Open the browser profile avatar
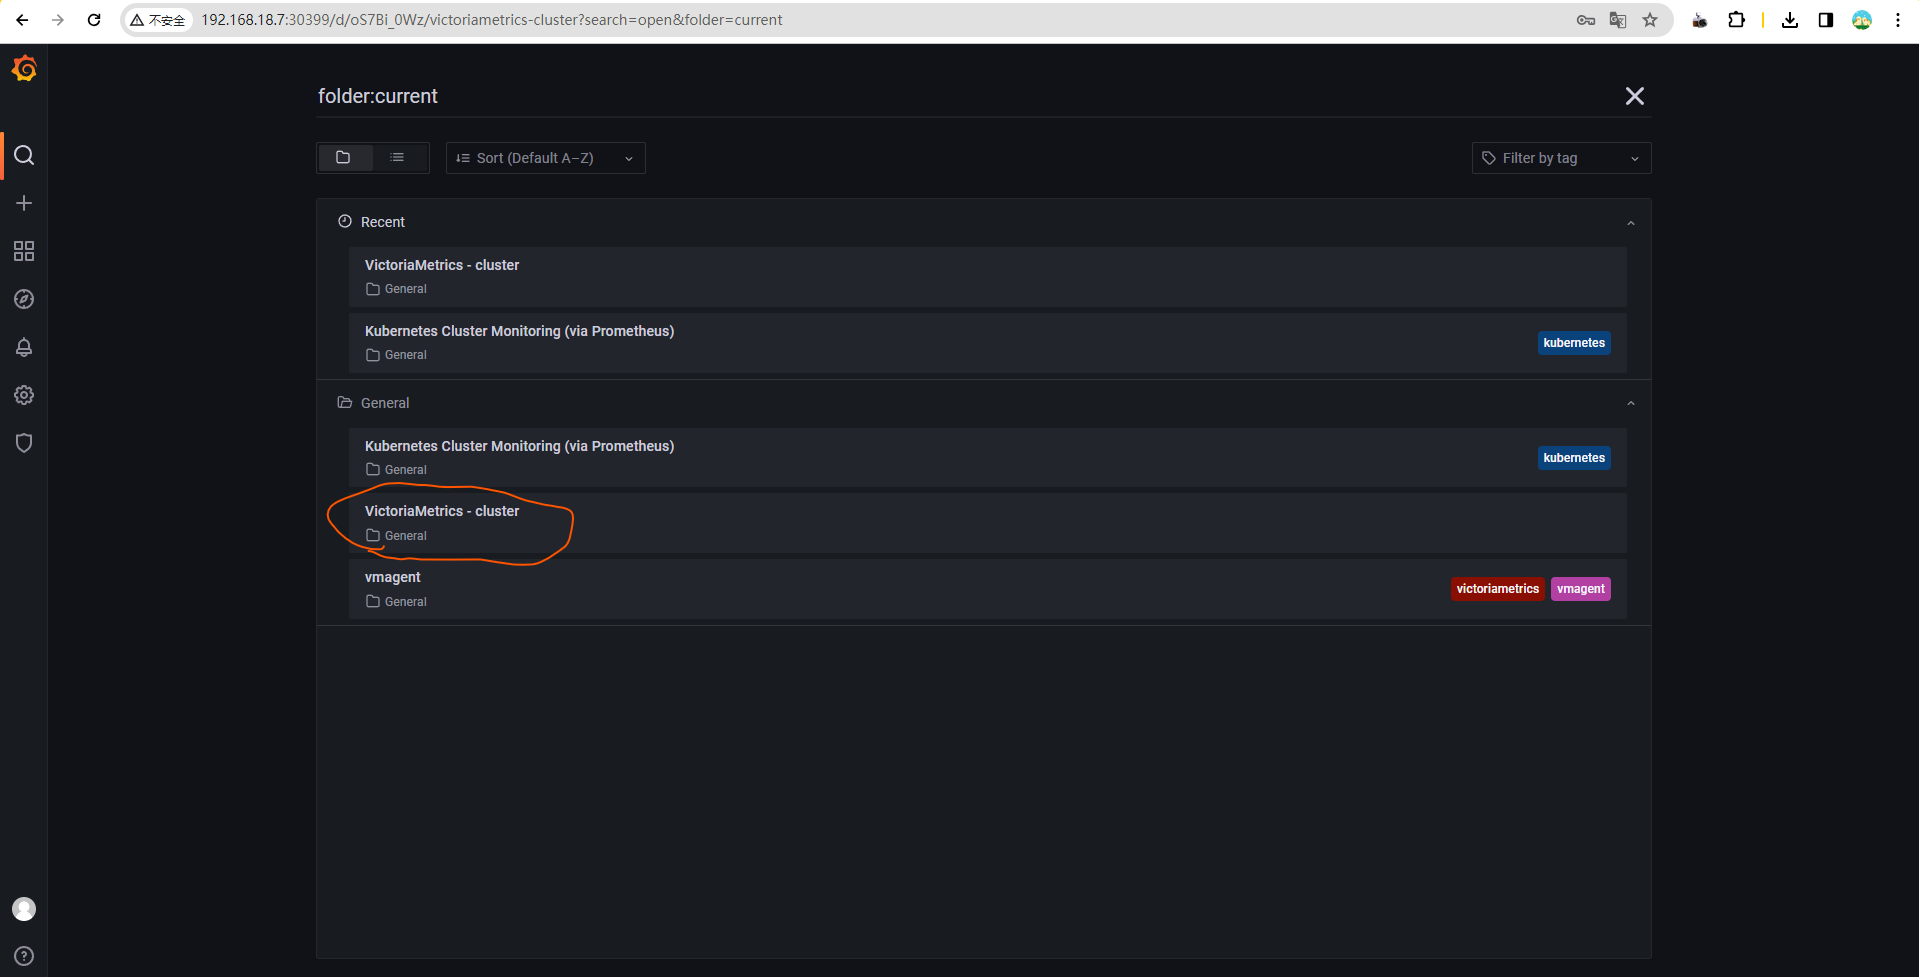The height and width of the screenshot is (977, 1919). click(1862, 20)
